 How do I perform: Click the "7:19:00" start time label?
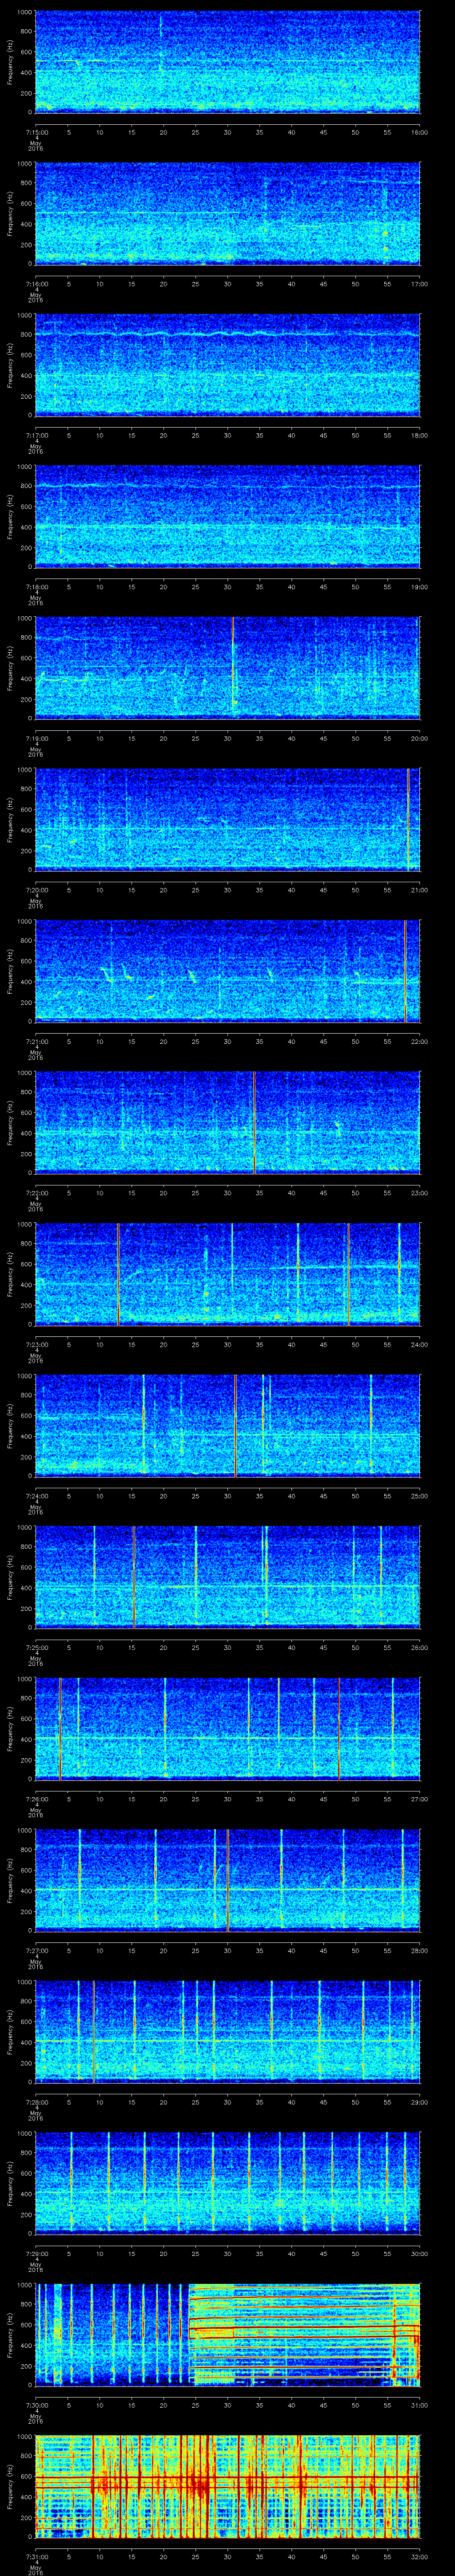pos(36,738)
